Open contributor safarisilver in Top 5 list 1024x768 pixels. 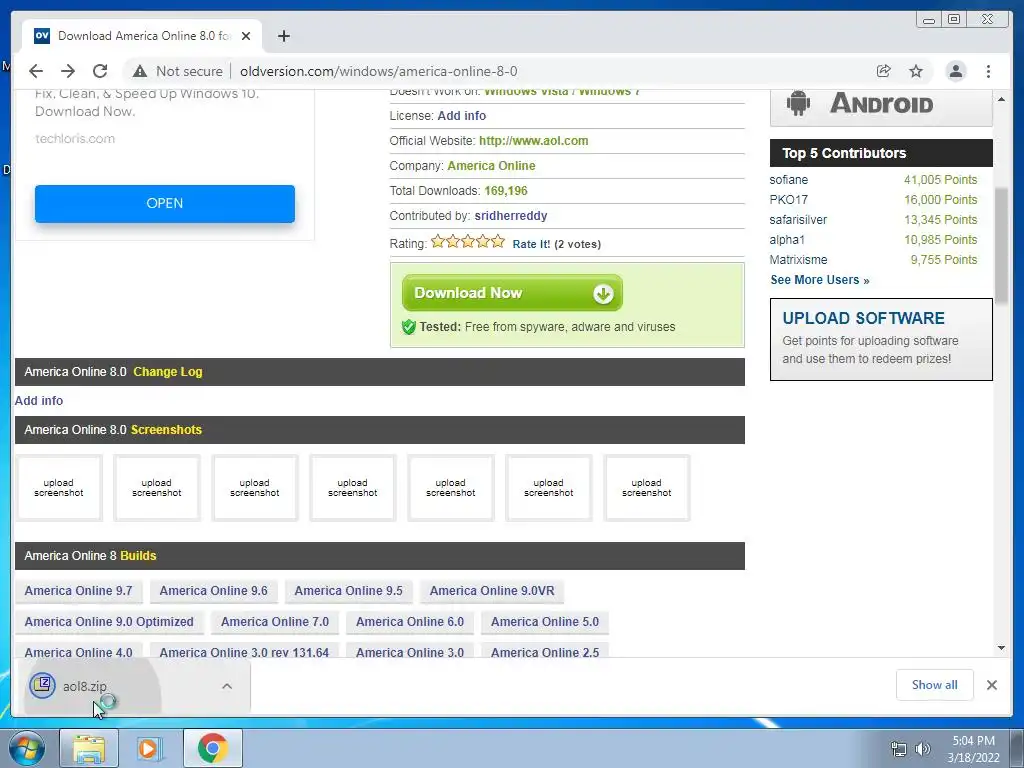798,220
